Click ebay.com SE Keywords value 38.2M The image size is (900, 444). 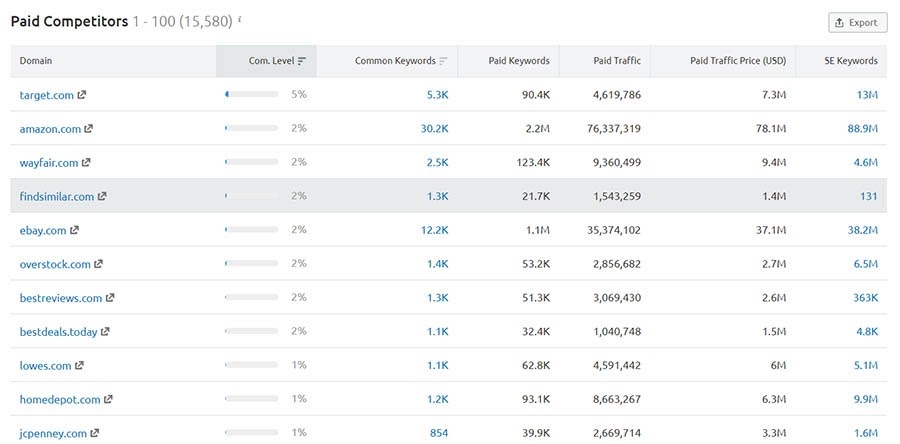click(861, 231)
